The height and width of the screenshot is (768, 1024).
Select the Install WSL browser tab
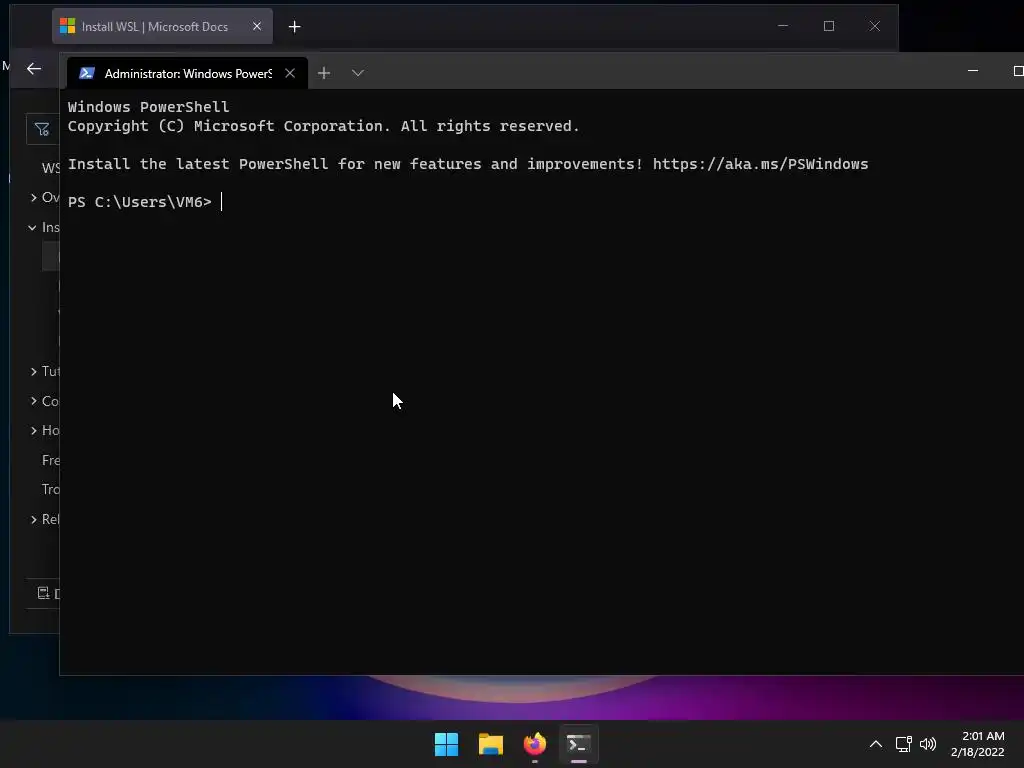click(x=162, y=26)
